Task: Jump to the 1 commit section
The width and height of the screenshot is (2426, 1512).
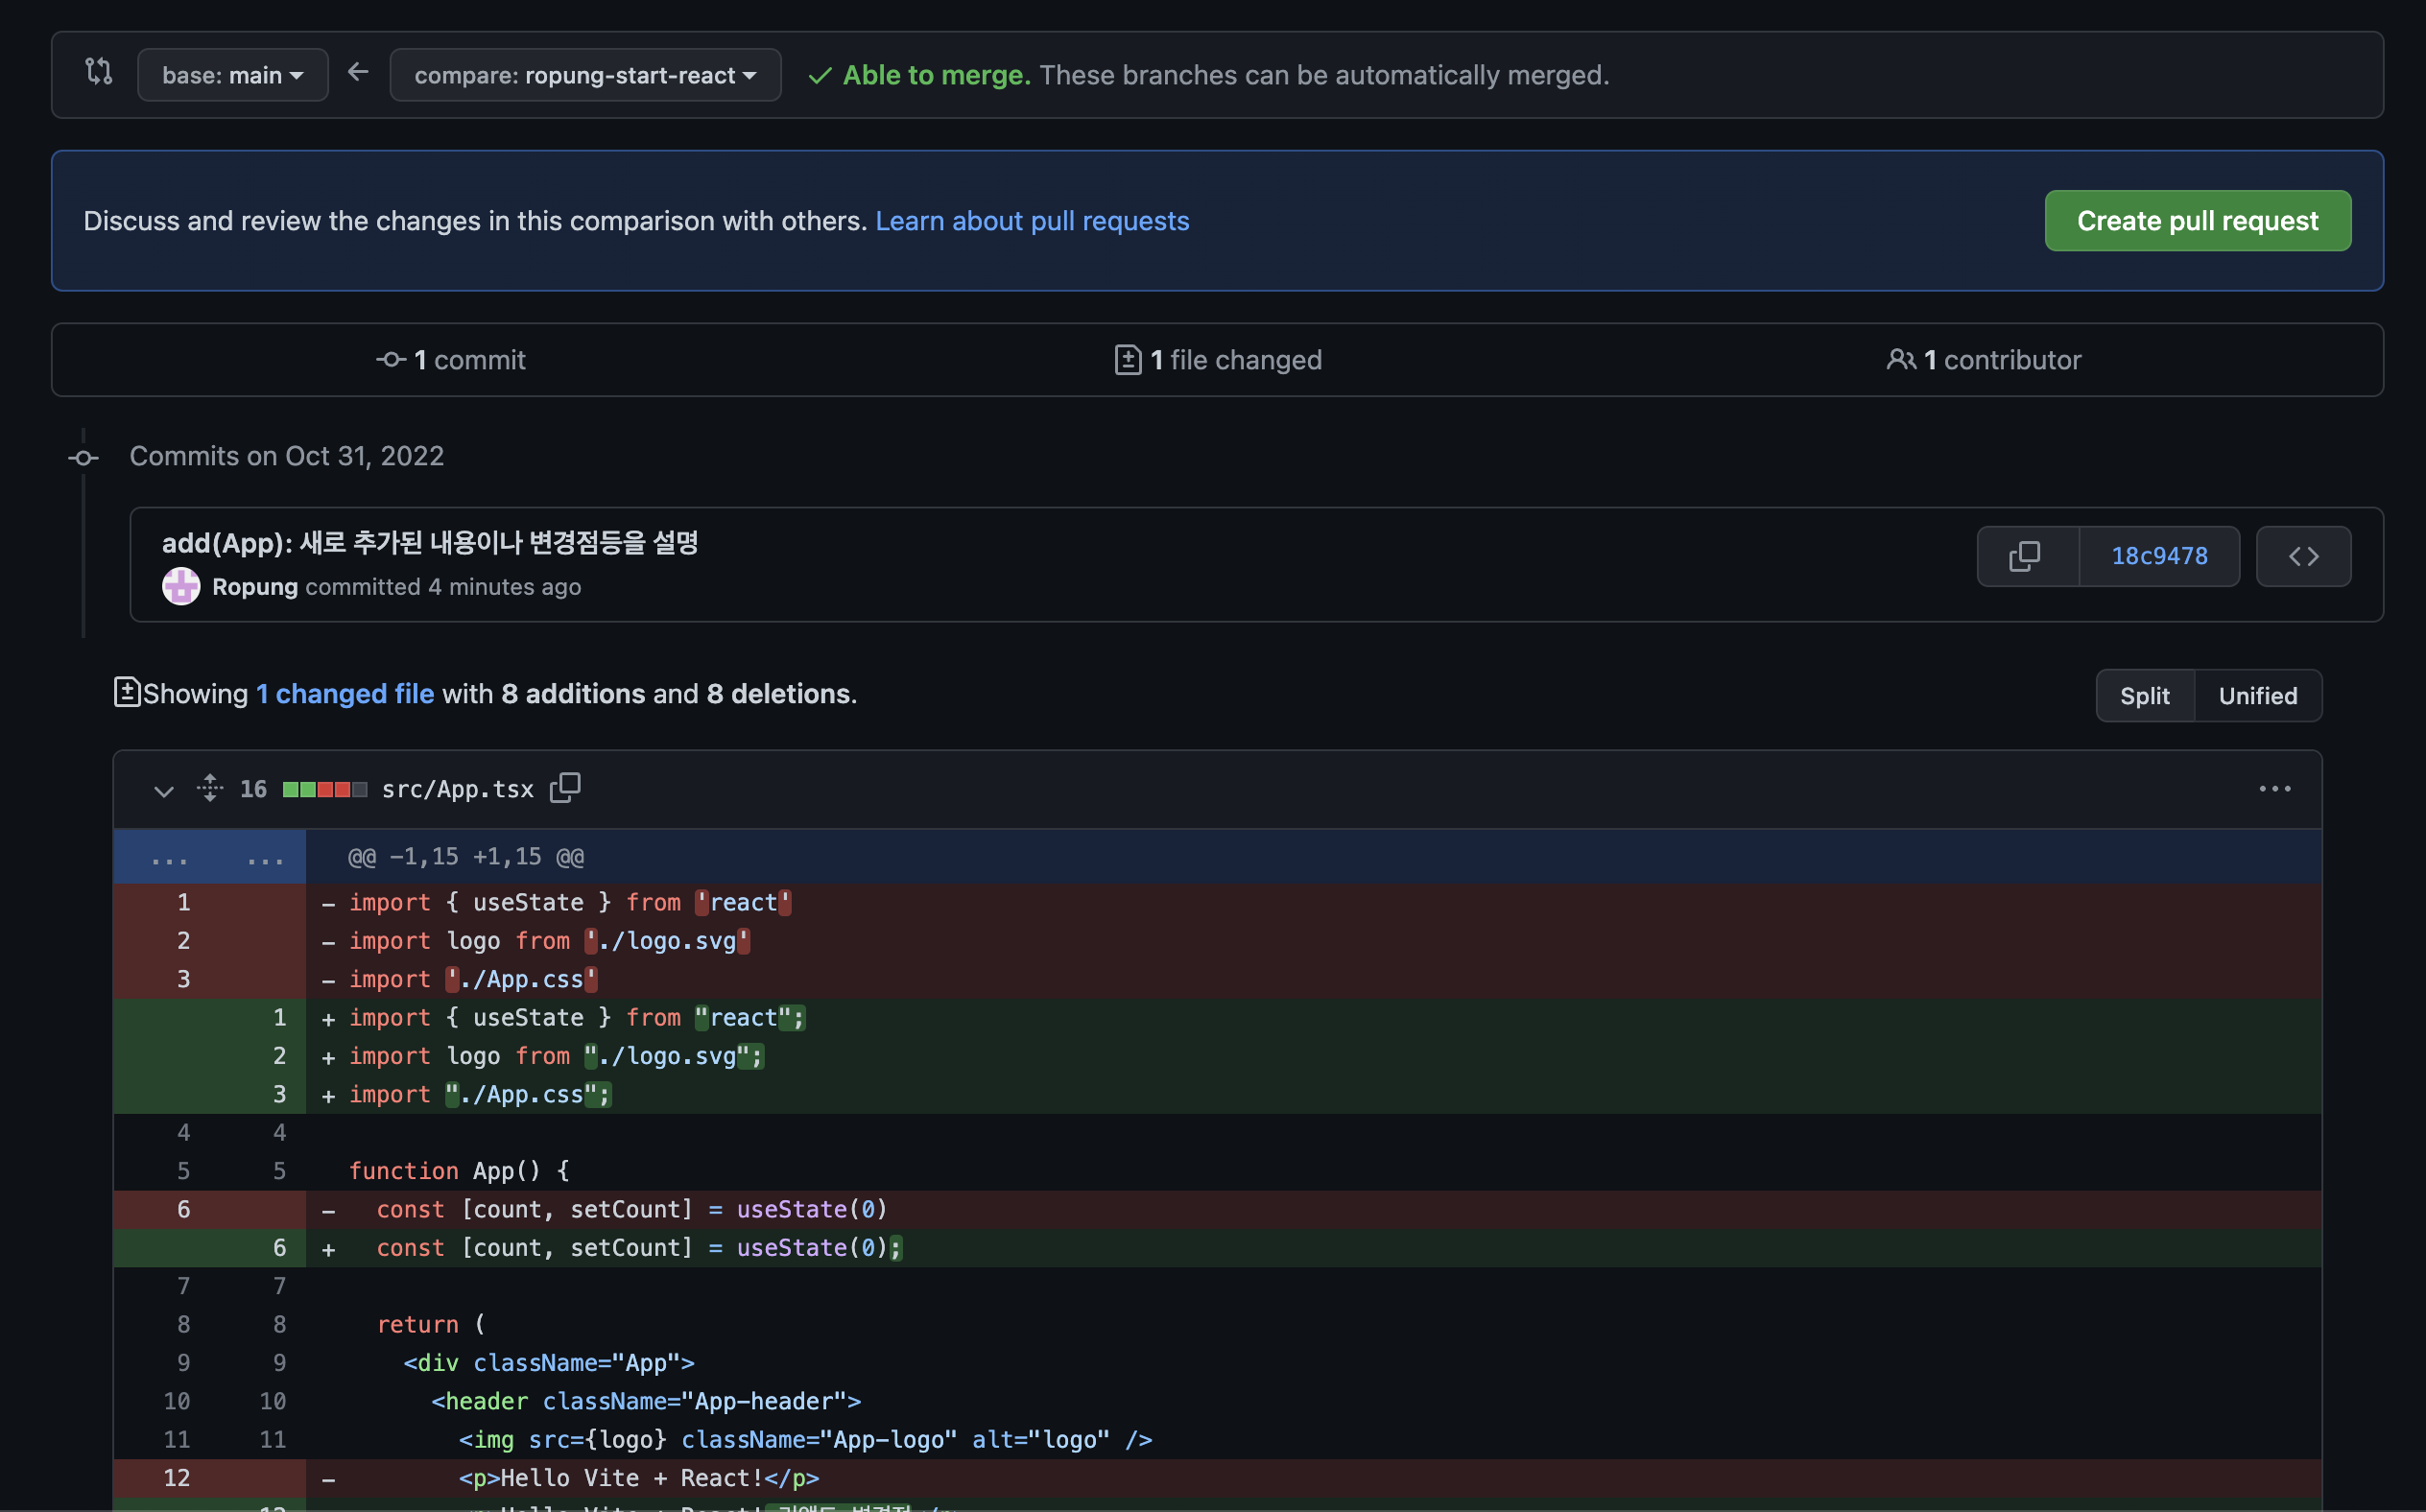Action: (x=451, y=360)
